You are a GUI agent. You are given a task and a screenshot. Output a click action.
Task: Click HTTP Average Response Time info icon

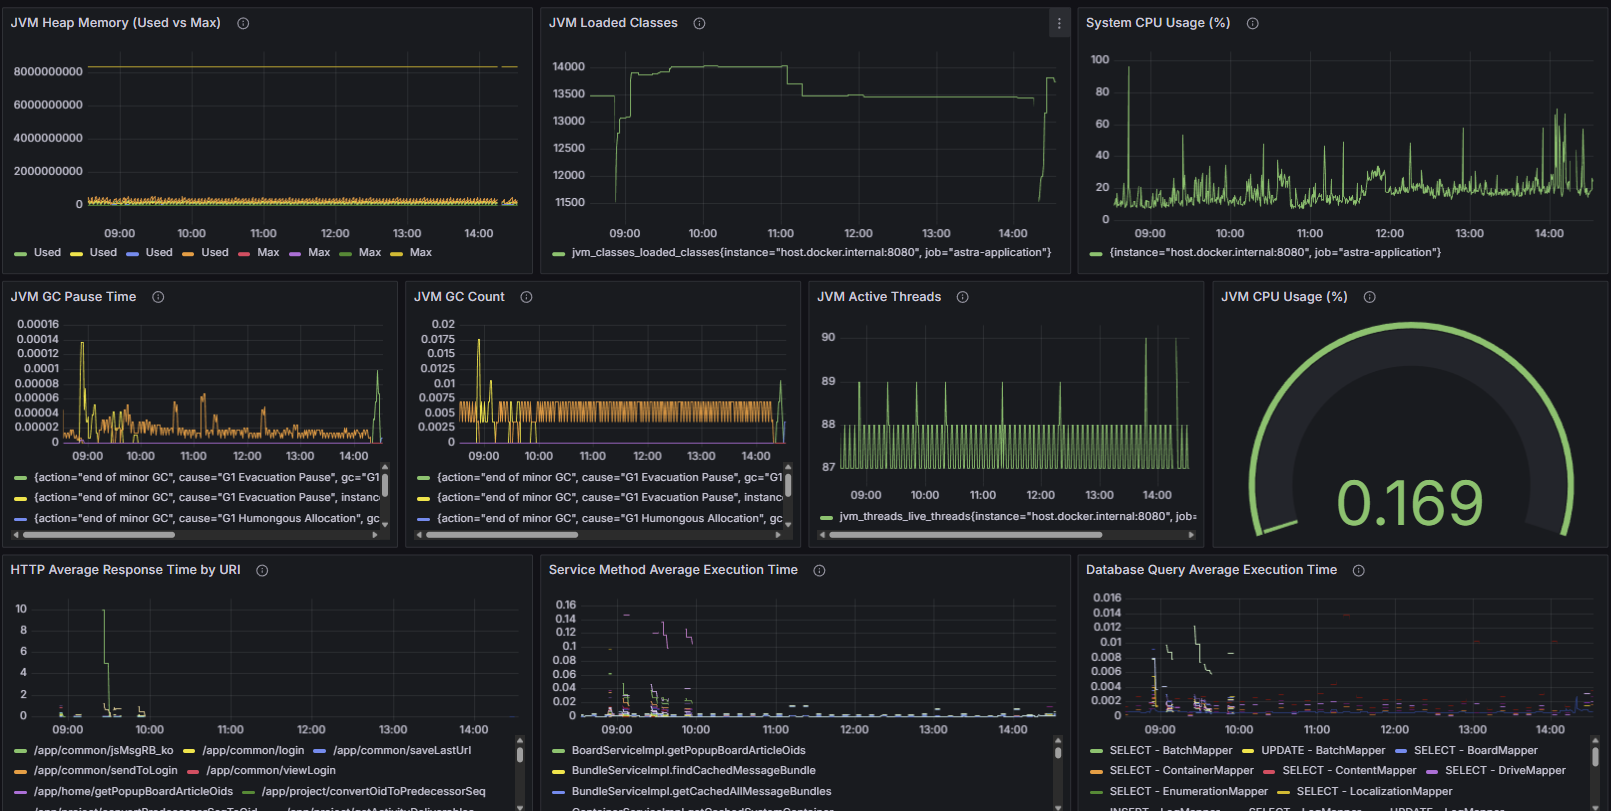tap(262, 570)
